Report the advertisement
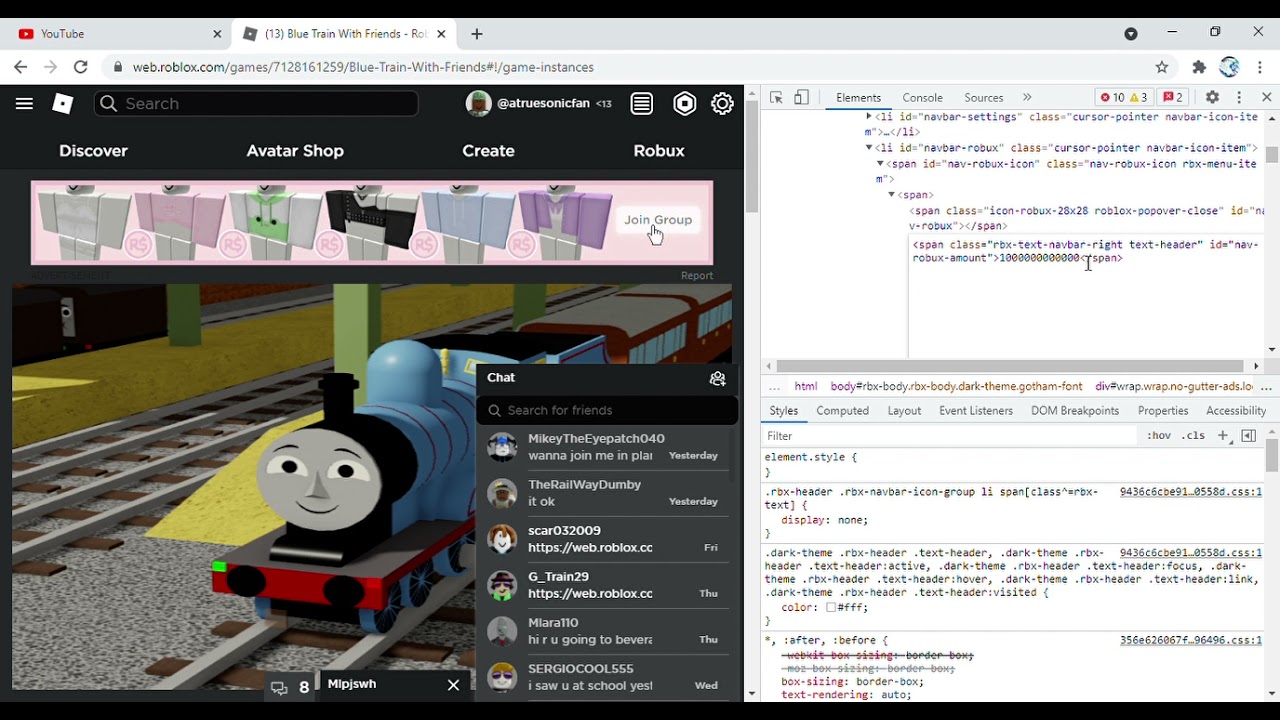The width and height of the screenshot is (1280, 720). click(697, 276)
